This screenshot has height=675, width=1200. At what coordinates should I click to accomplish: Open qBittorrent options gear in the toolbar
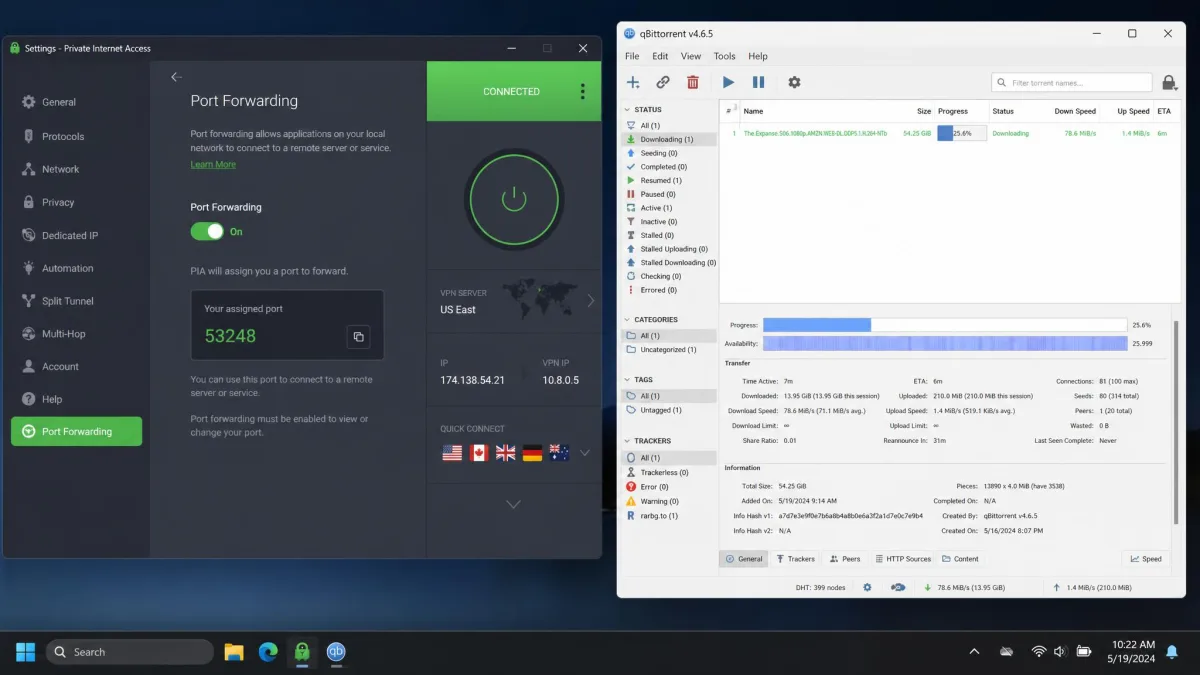(x=794, y=82)
